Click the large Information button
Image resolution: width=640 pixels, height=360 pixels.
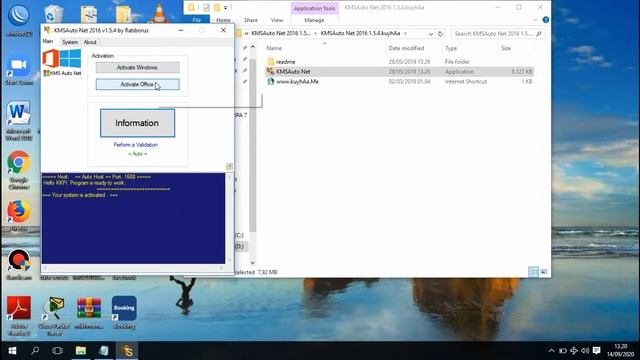pyautogui.click(x=138, y=123)
